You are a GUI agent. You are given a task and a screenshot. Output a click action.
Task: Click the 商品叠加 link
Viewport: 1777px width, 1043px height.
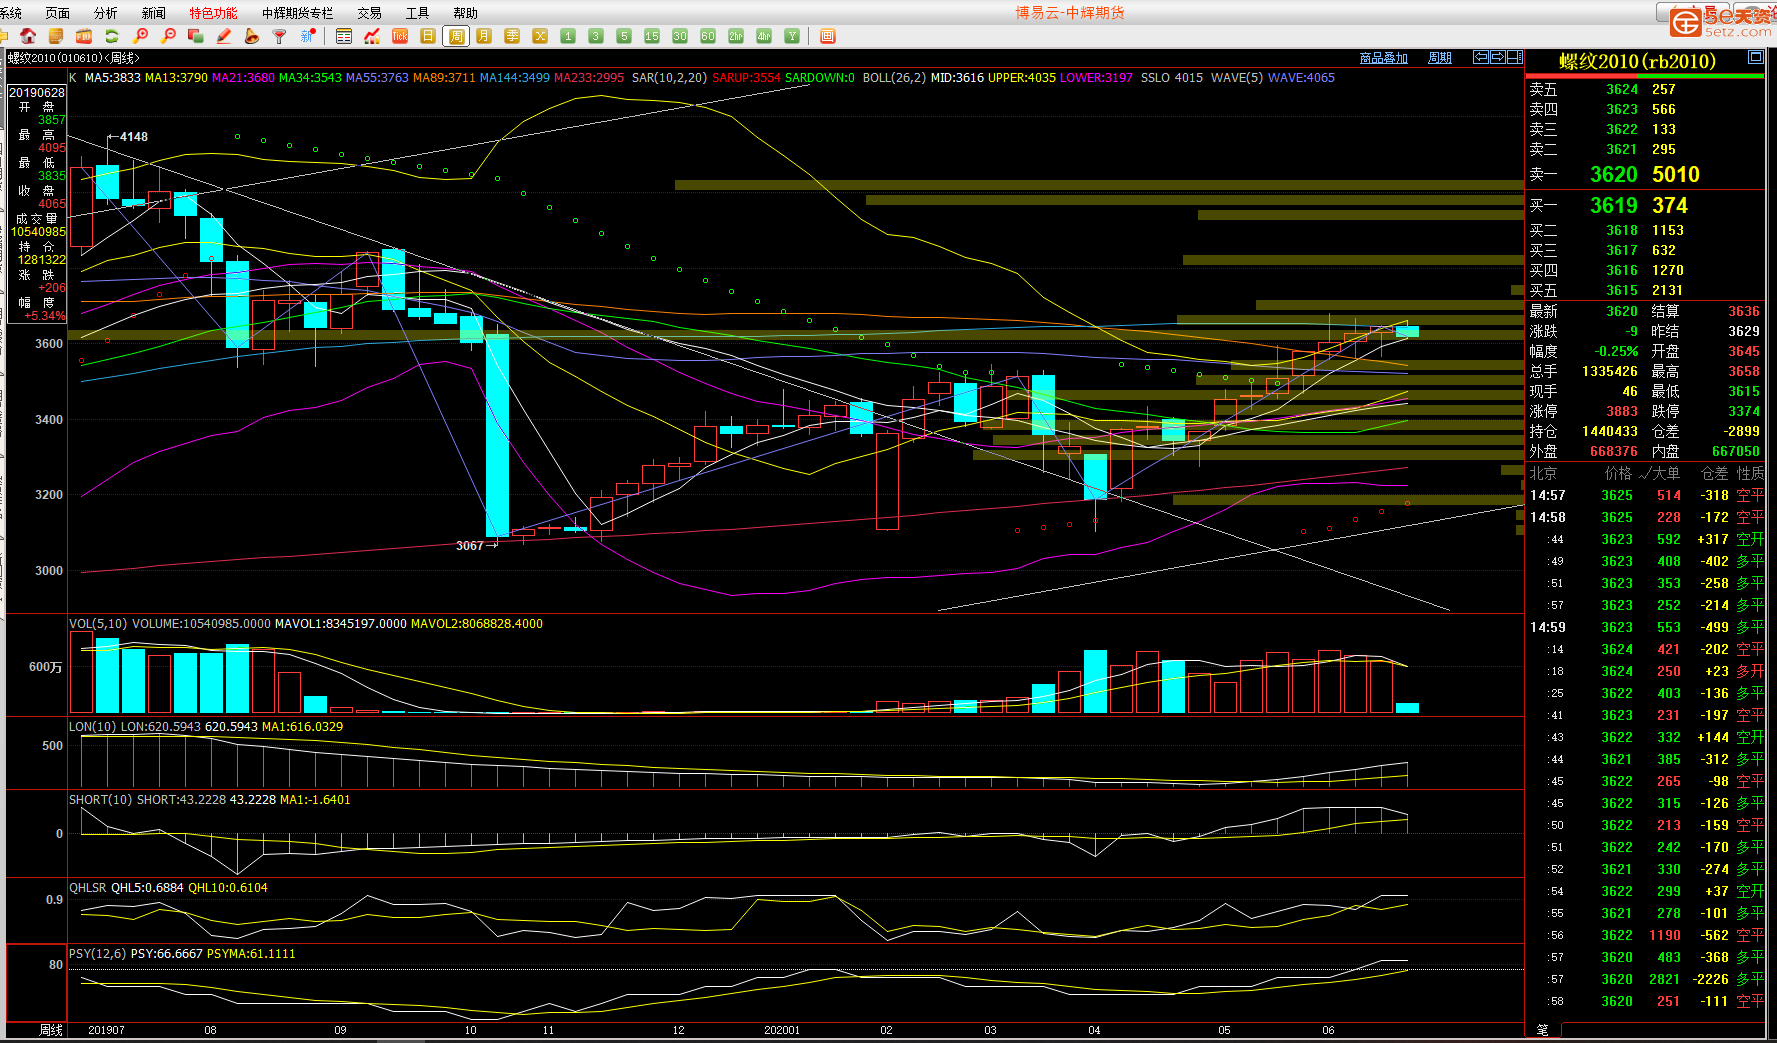pos(1384,58)
